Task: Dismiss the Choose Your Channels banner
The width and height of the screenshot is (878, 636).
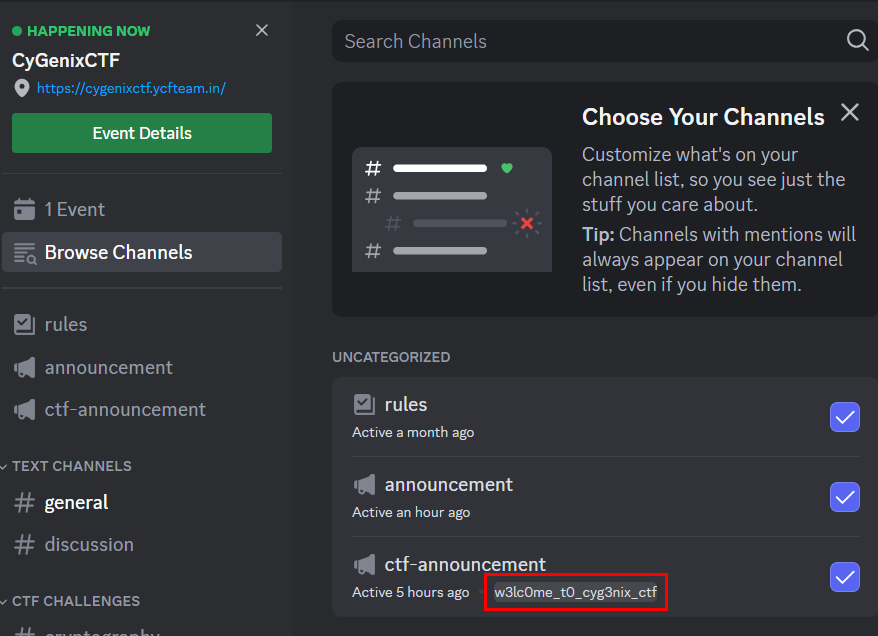Action: (849, 112)
